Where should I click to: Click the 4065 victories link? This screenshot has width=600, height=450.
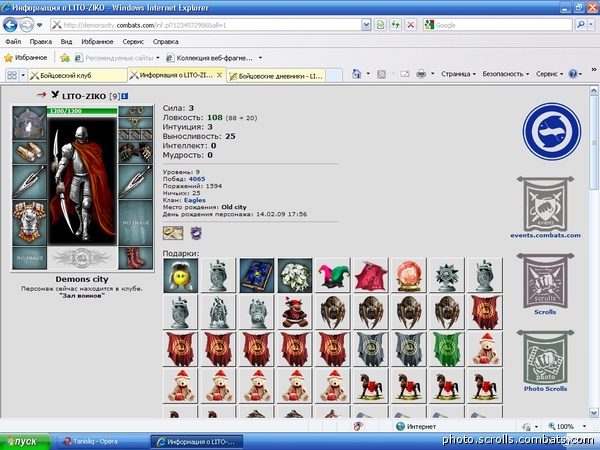197,179
